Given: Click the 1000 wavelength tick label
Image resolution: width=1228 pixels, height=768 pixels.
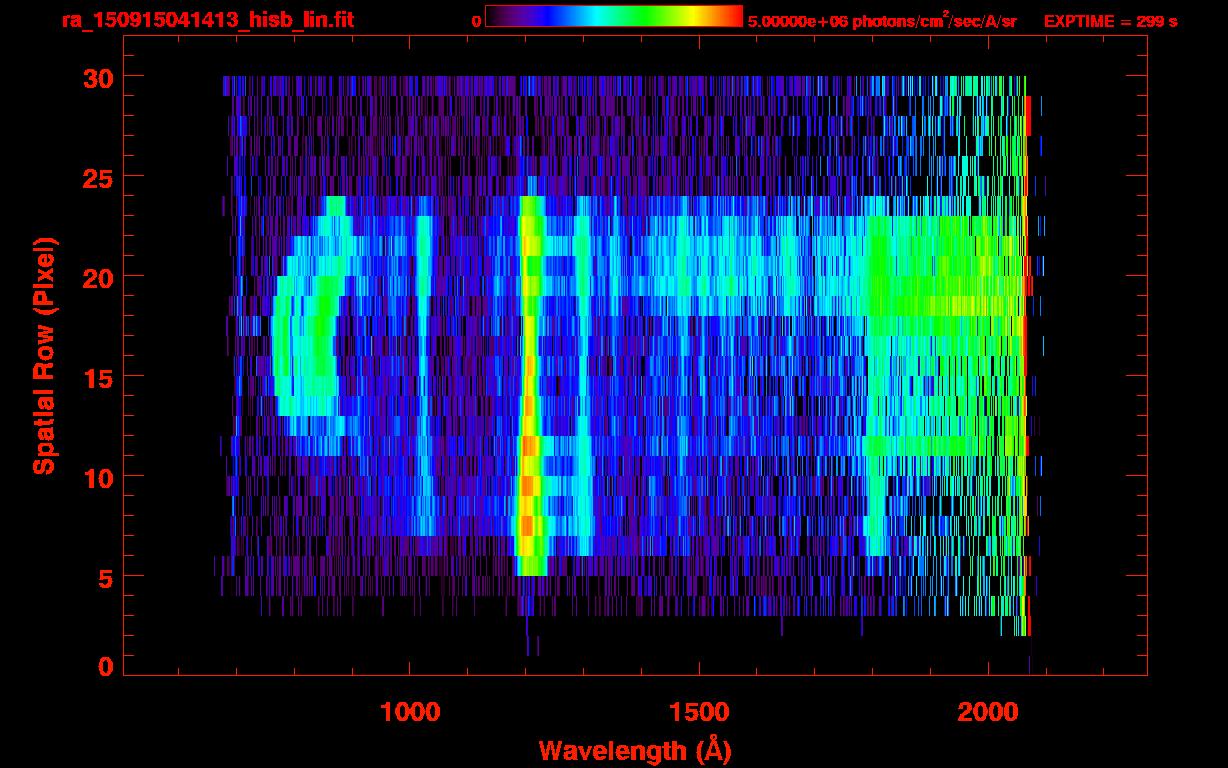Looking at the screenshot, I should click(x=410, y=711).
